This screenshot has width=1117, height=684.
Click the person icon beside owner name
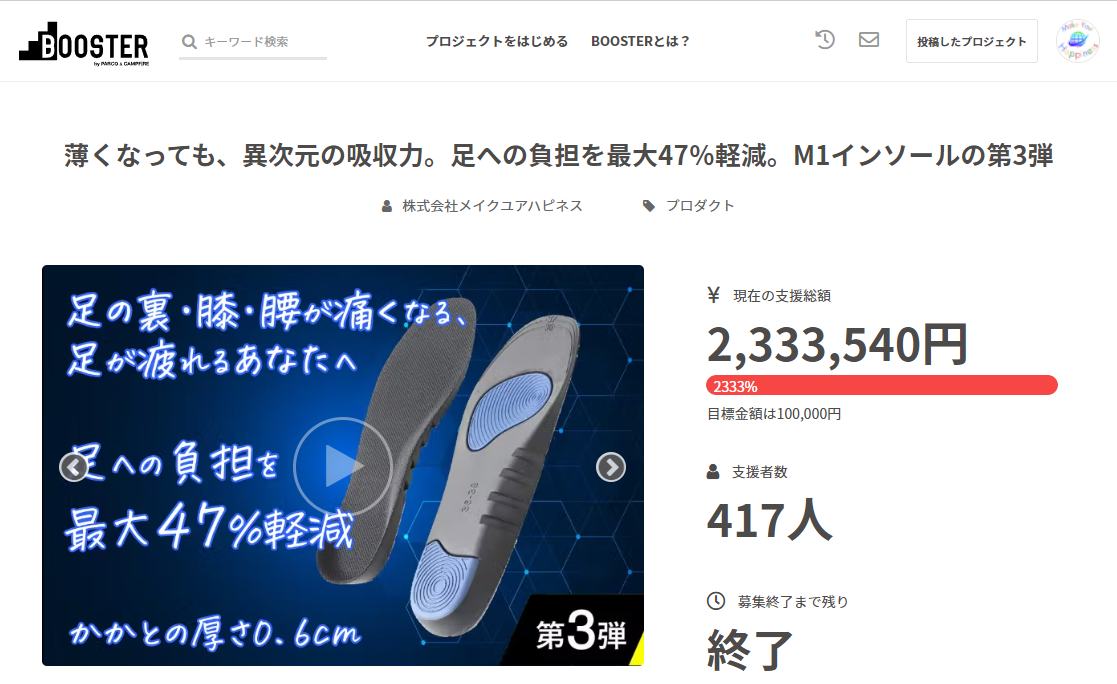387,206
